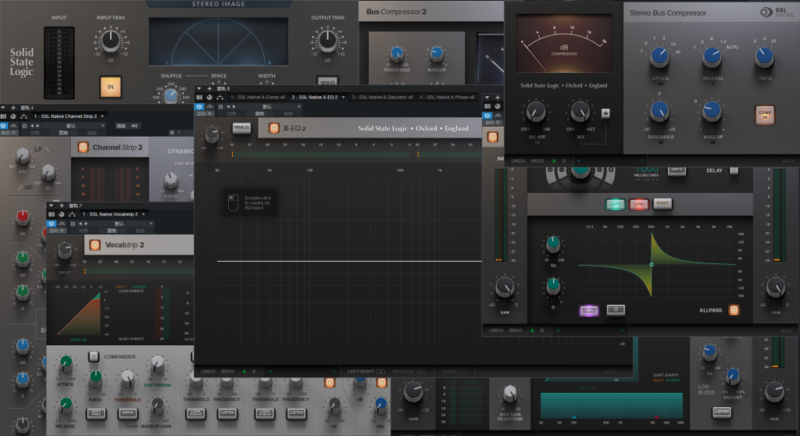Click the SSL Native logo on Stereo Bus Compressor
The image size is (800, 436).
pos(773,13)
